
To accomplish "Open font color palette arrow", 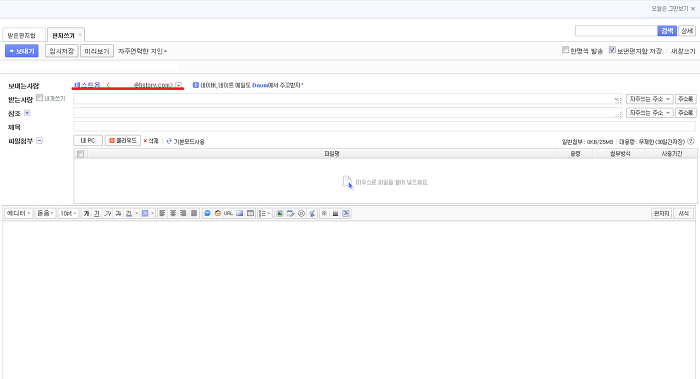I will (x=137, y=214).
